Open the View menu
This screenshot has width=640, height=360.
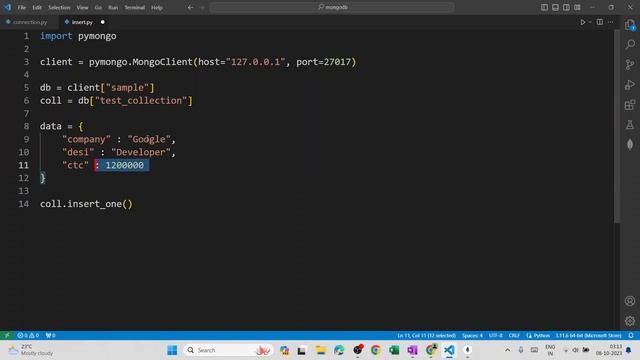[x=82, y=7]
